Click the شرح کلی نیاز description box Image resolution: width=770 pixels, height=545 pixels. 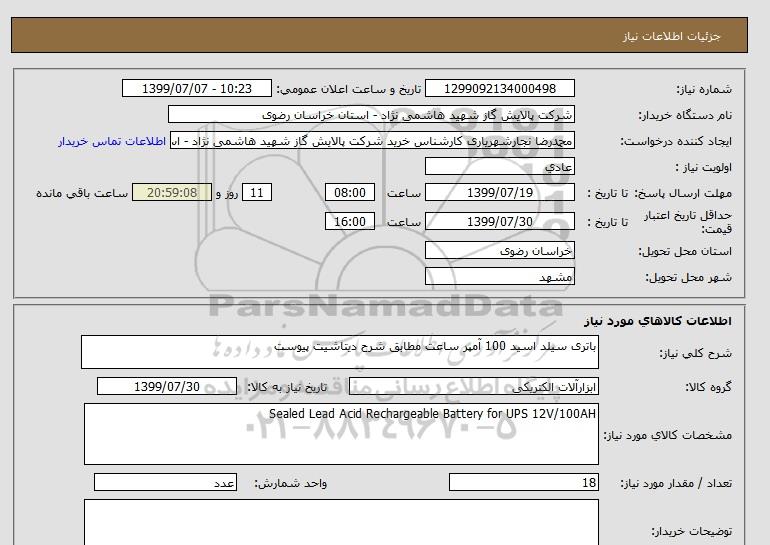339,353
